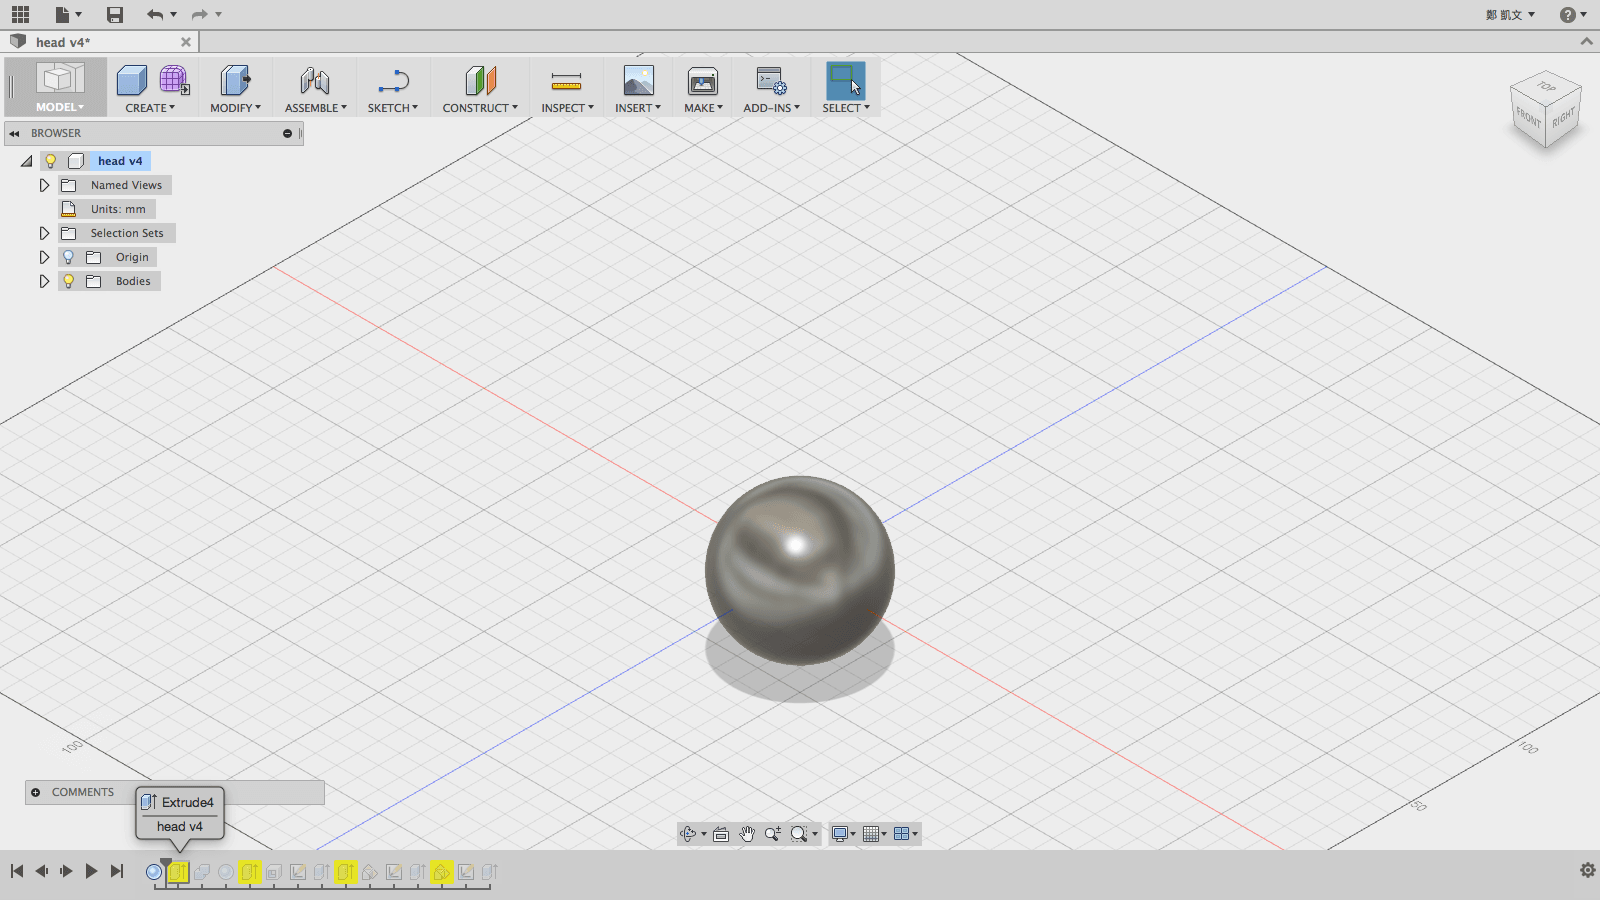Activate the Pan hand tool

(x=747, y=834)
